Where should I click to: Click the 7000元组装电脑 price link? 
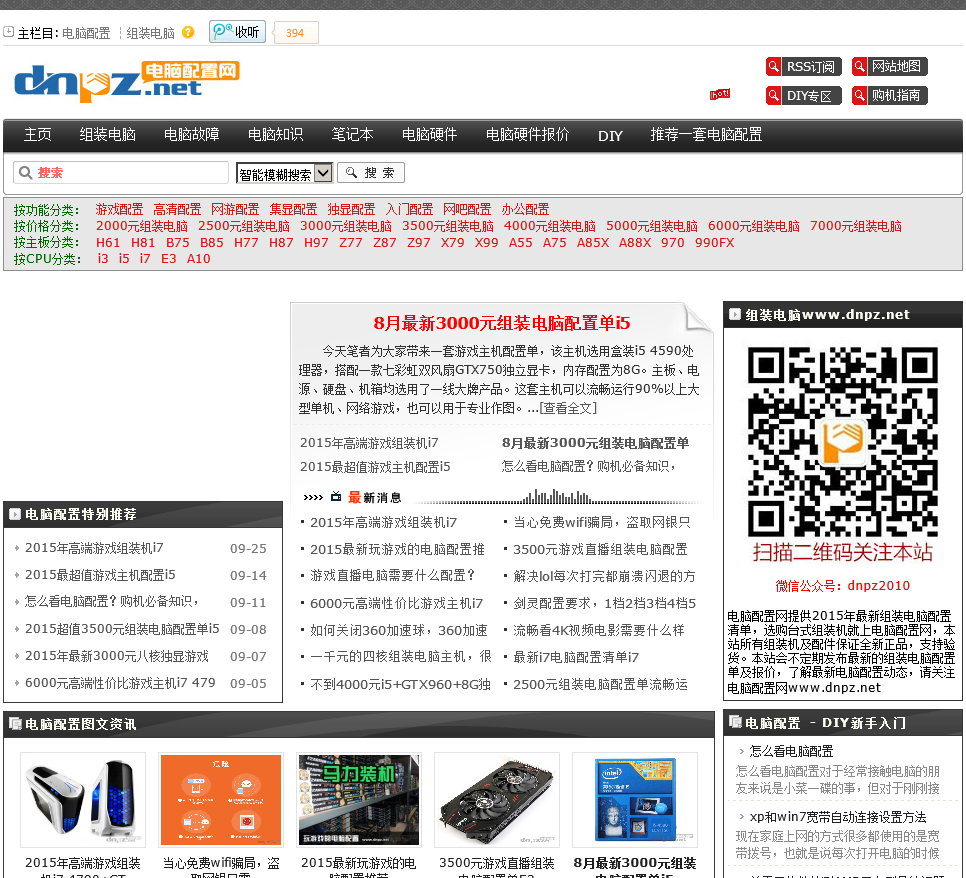[856, 226]
